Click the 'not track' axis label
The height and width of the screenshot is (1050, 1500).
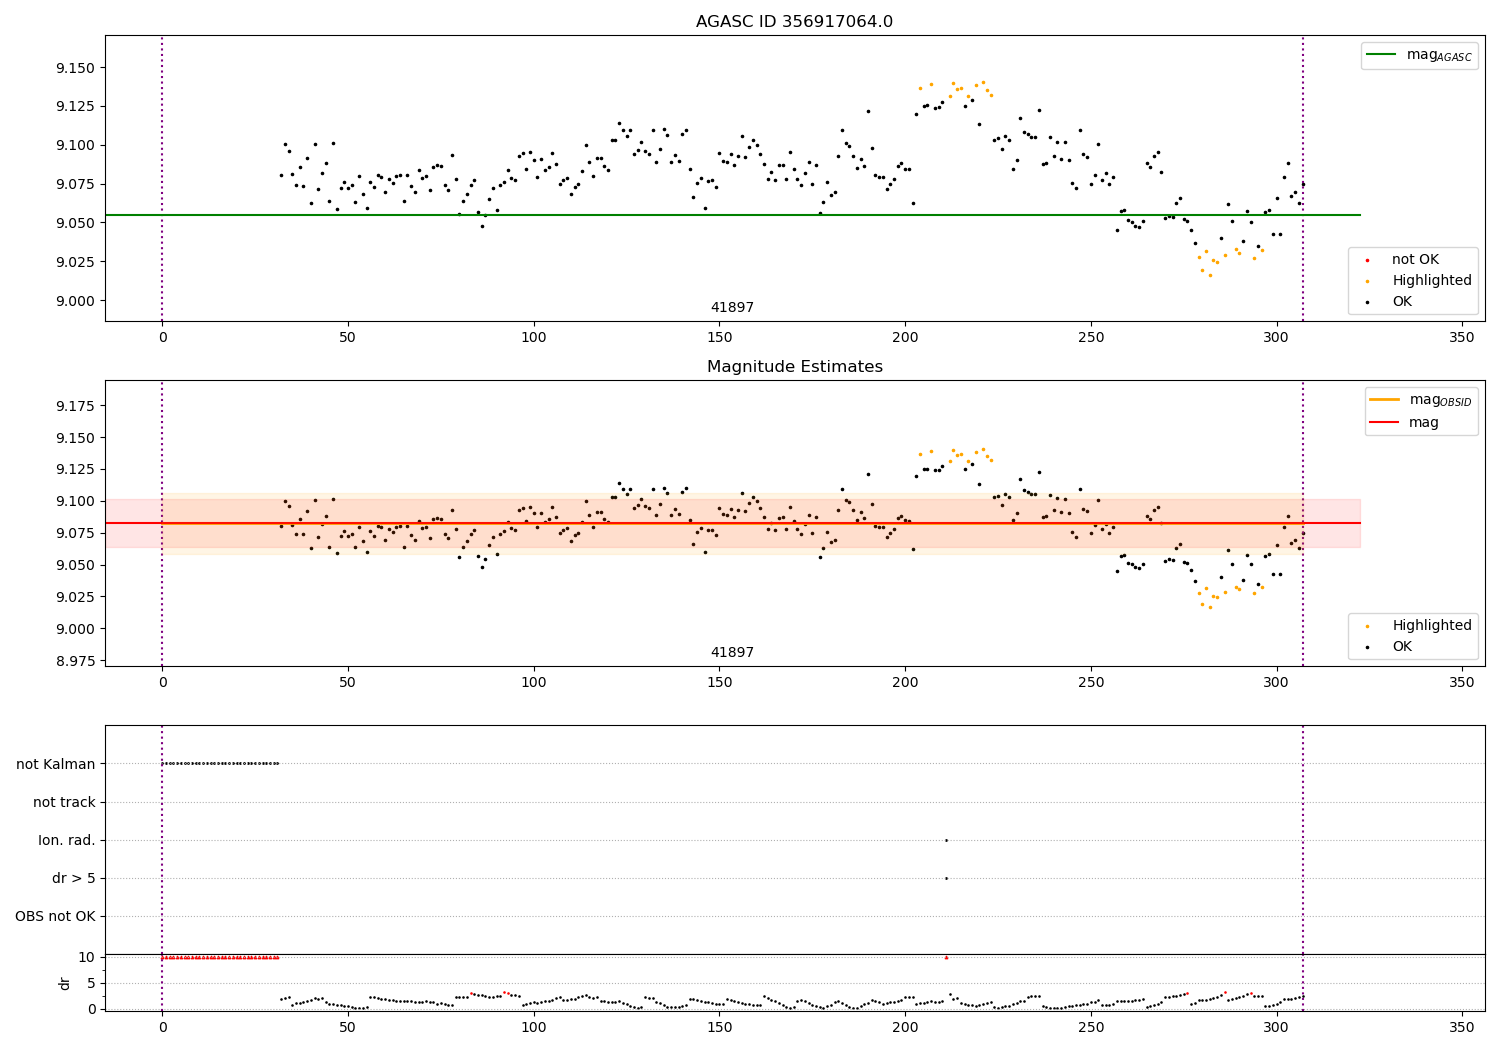[64, 803]
